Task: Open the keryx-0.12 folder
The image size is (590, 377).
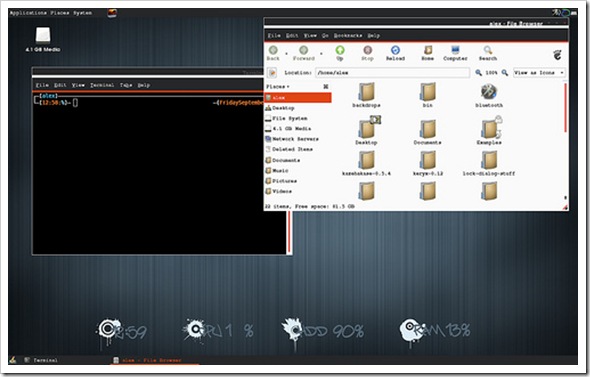Action: tap(427, 163)
